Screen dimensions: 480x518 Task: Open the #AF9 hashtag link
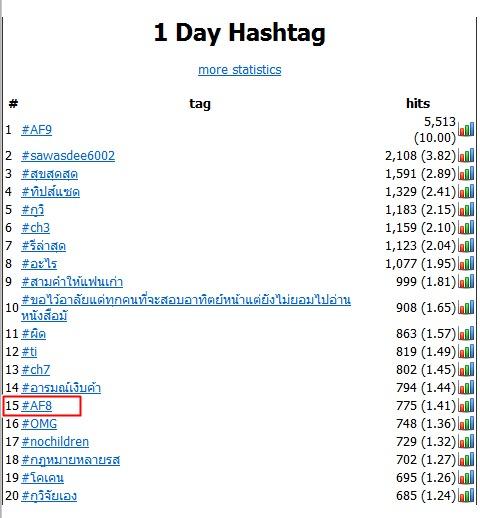click(x=37, y=129)
